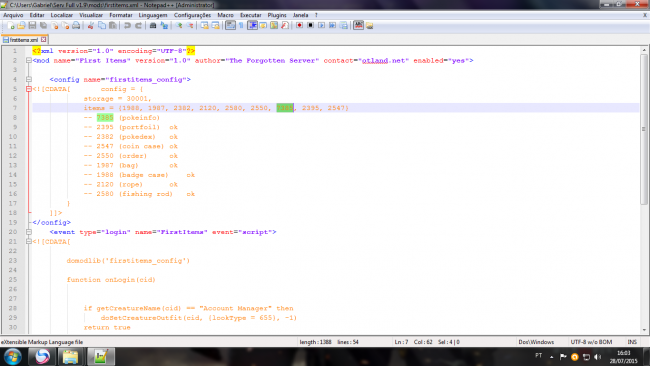The image size is (650, 366).
Task: Save the current recorded macro icon
Action: (344, 26)
